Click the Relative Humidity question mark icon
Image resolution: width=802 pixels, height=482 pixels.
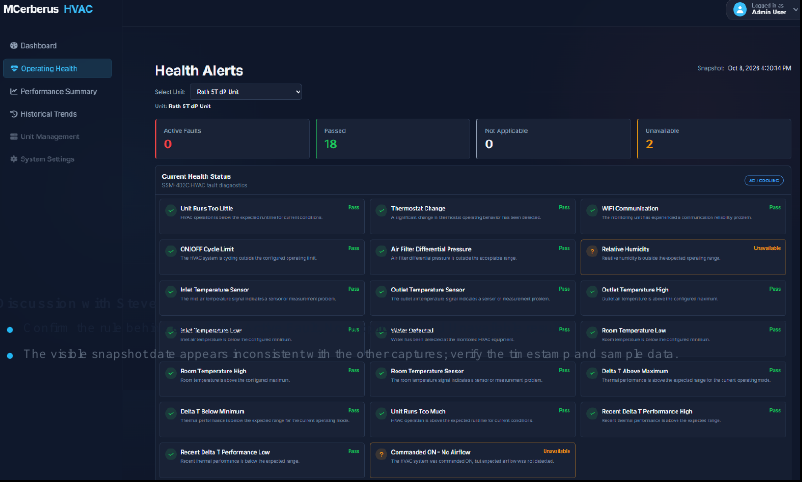pos(592,251)
